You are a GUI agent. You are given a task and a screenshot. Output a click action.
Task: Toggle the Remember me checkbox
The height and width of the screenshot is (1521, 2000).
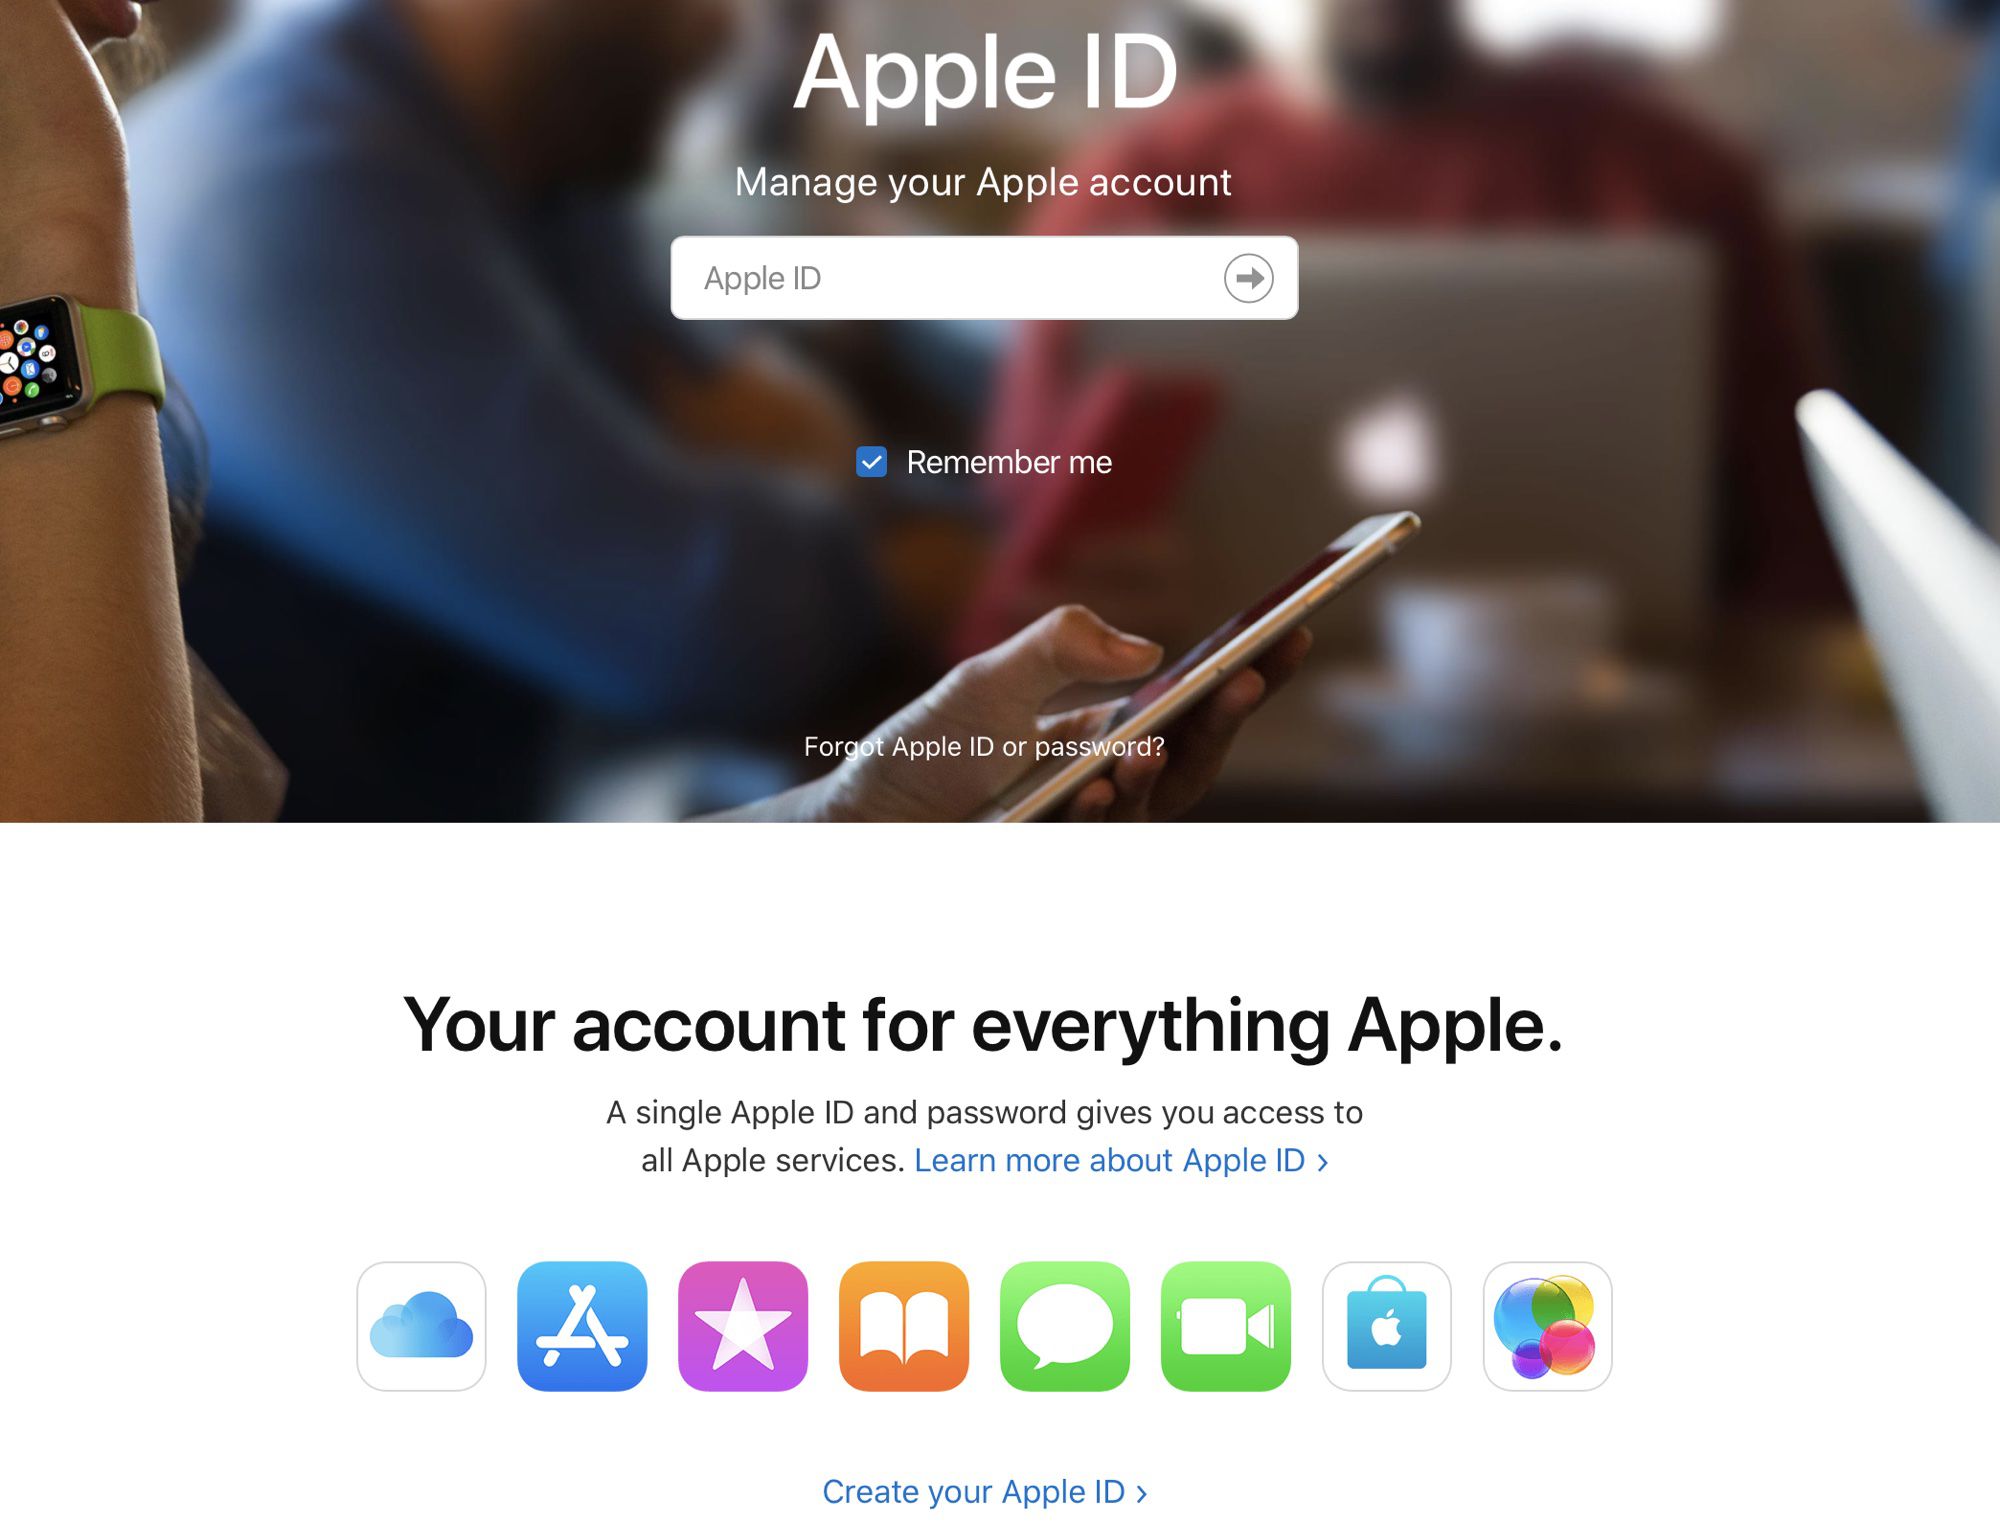(872, 463)
